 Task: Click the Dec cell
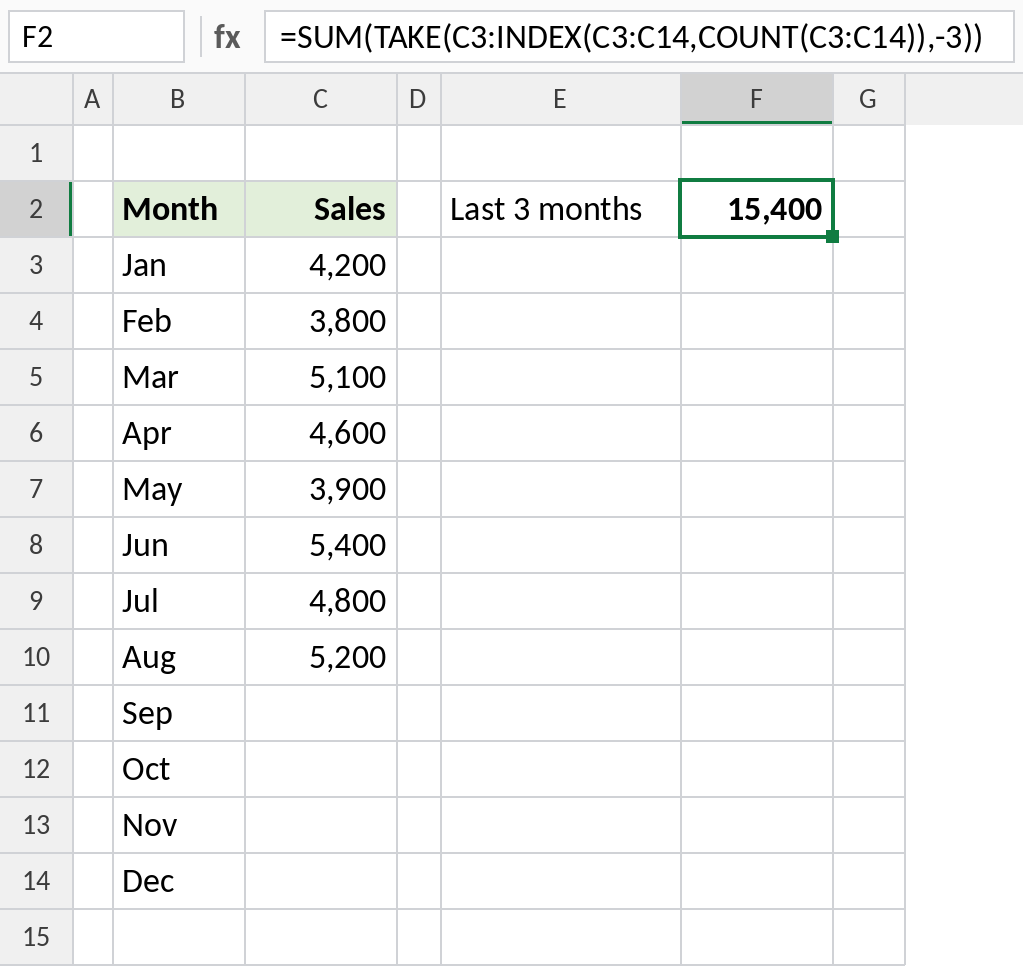point(179,881)
